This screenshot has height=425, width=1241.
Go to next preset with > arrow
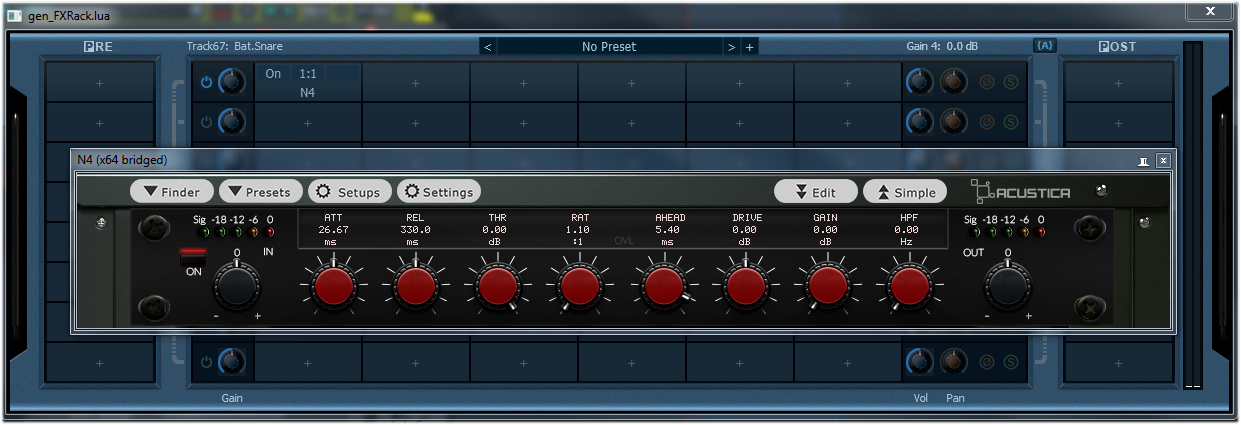732,47
